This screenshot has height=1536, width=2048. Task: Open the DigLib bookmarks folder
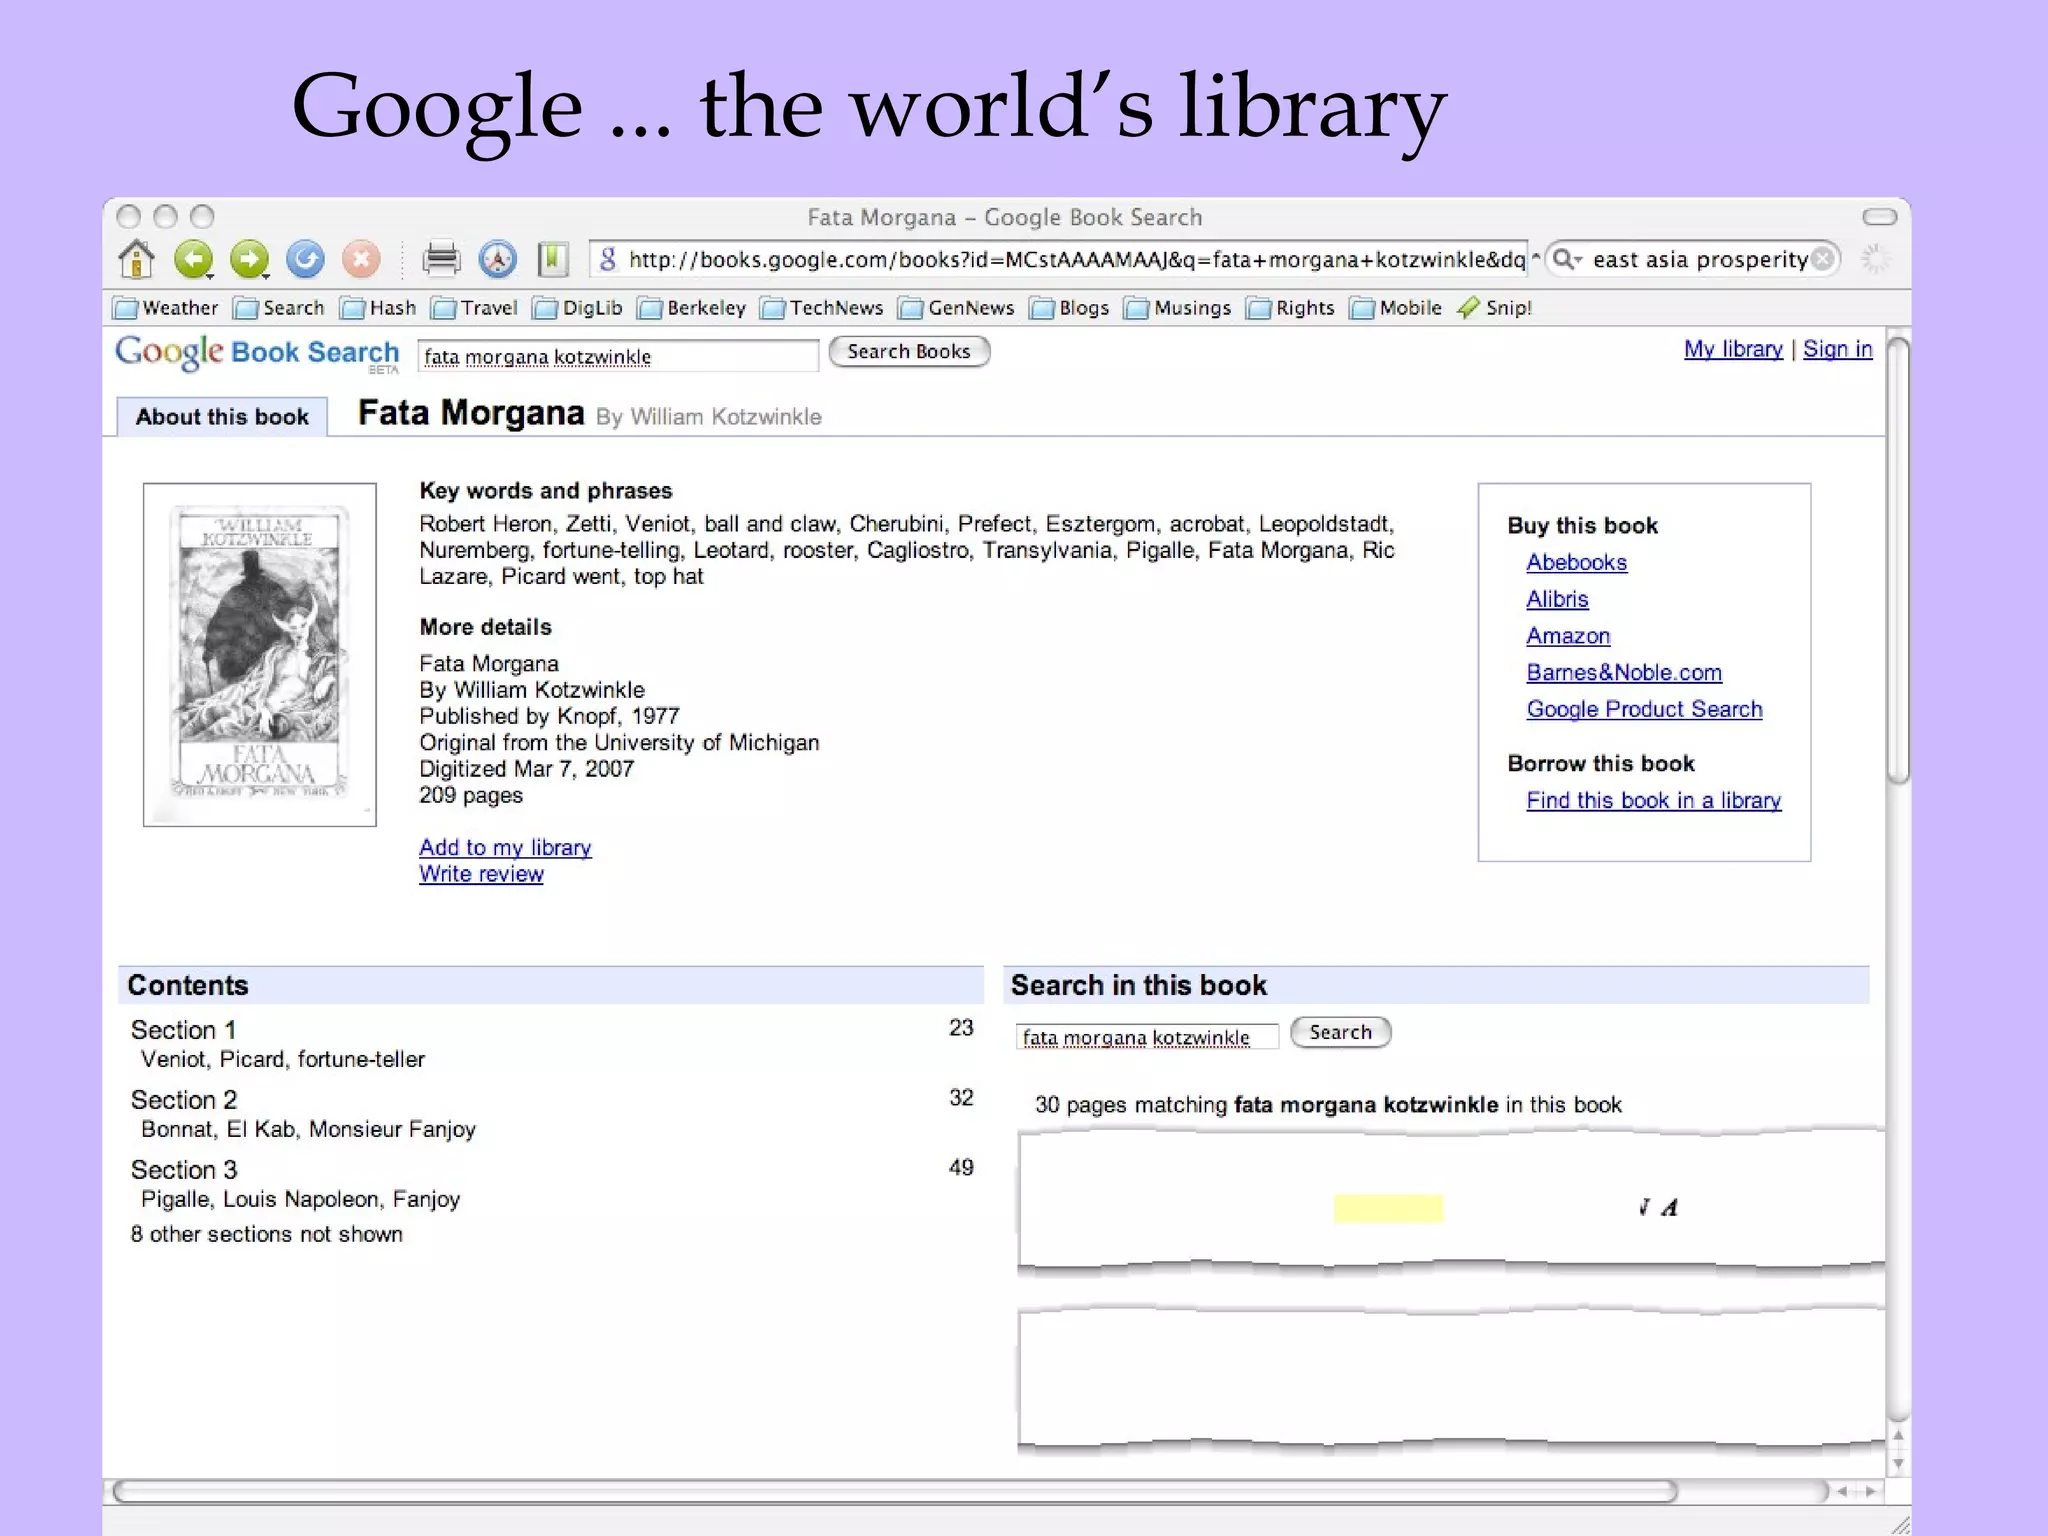coord(578,308)
